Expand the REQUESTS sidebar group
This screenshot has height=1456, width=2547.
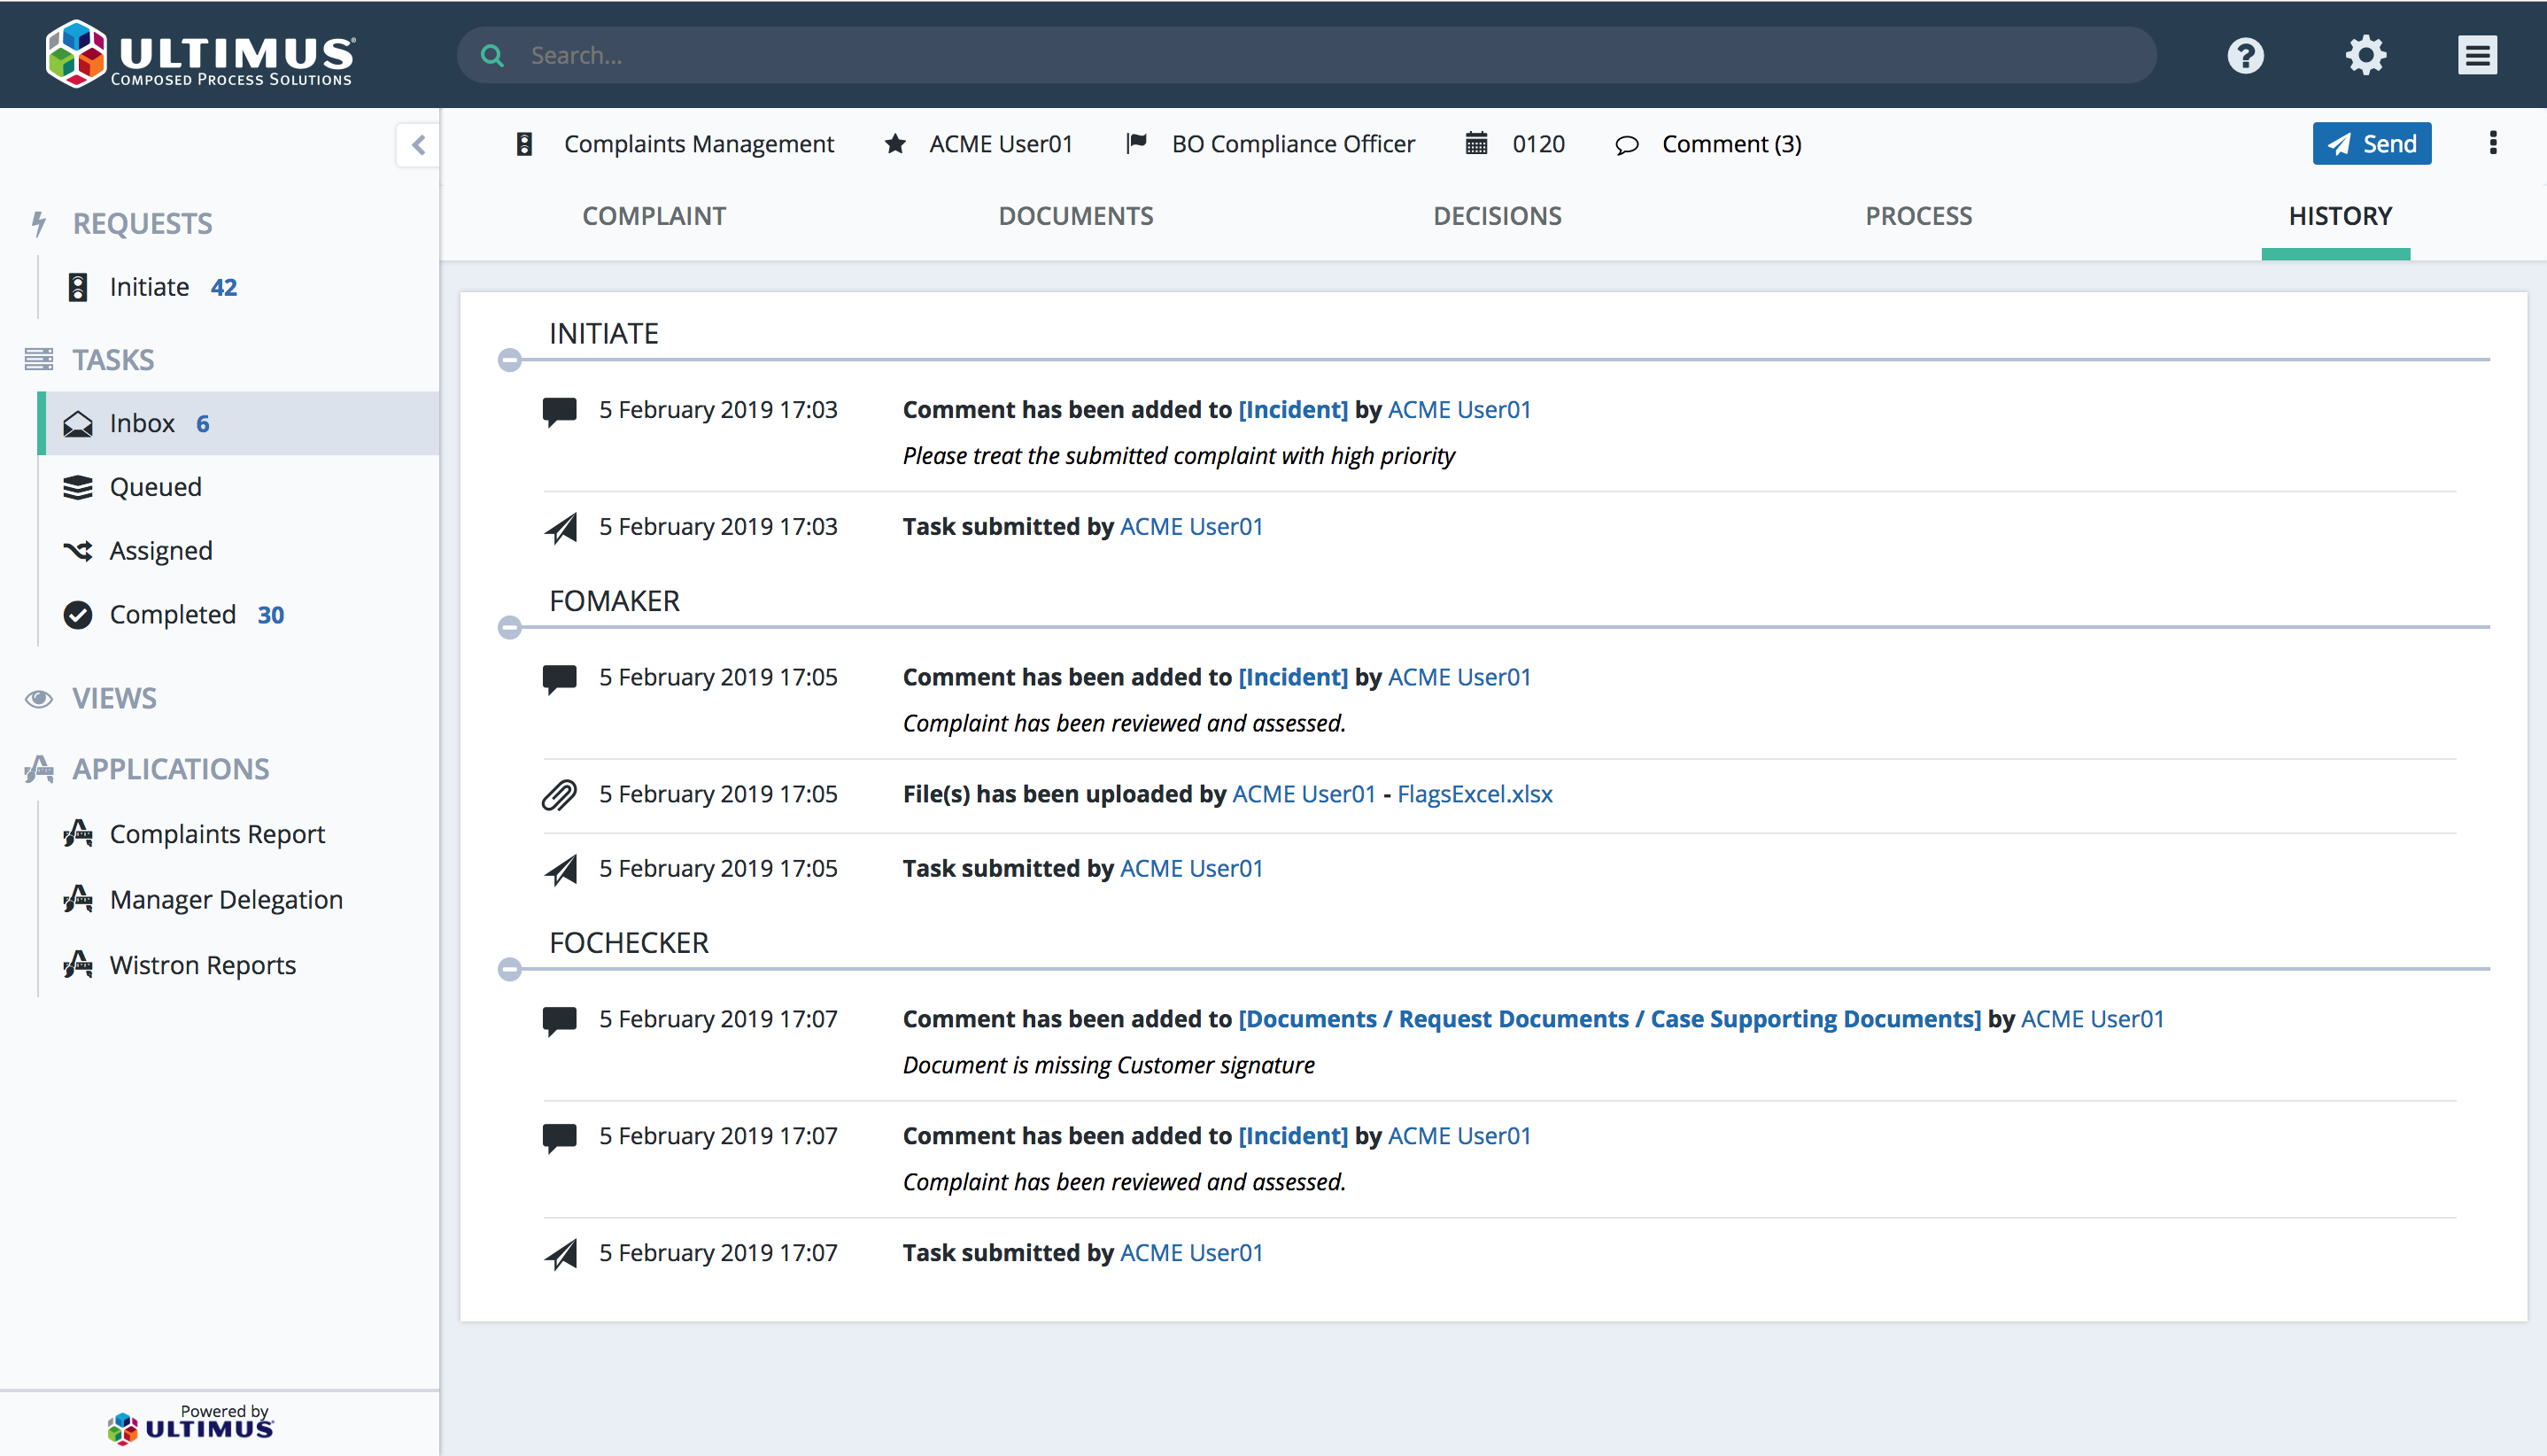(x=142, y=223)
